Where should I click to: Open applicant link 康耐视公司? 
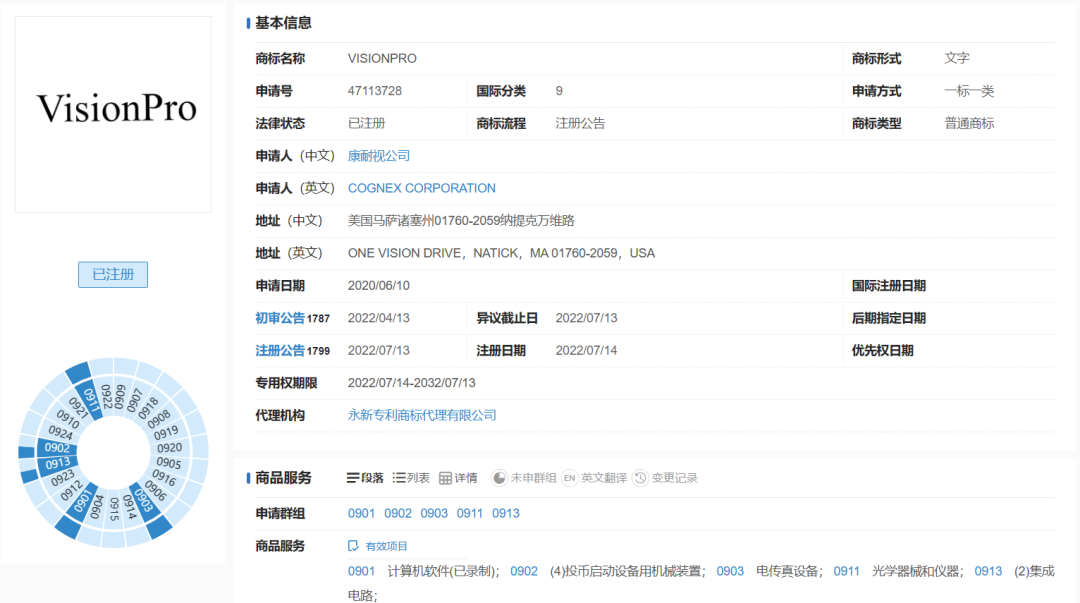pyautogui.click(x=379, y=156)
